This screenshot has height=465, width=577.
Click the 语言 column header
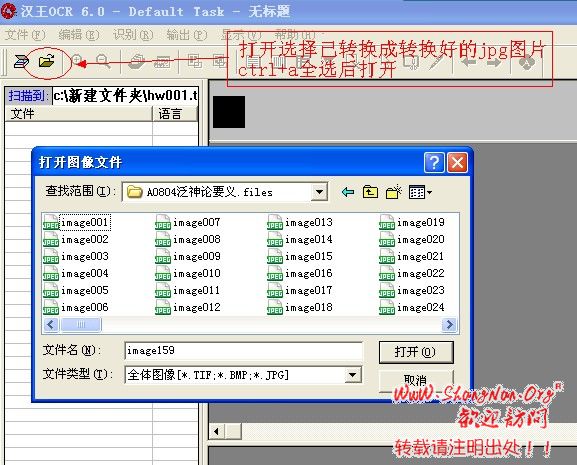pyautogui.click(x=175, y=114)
